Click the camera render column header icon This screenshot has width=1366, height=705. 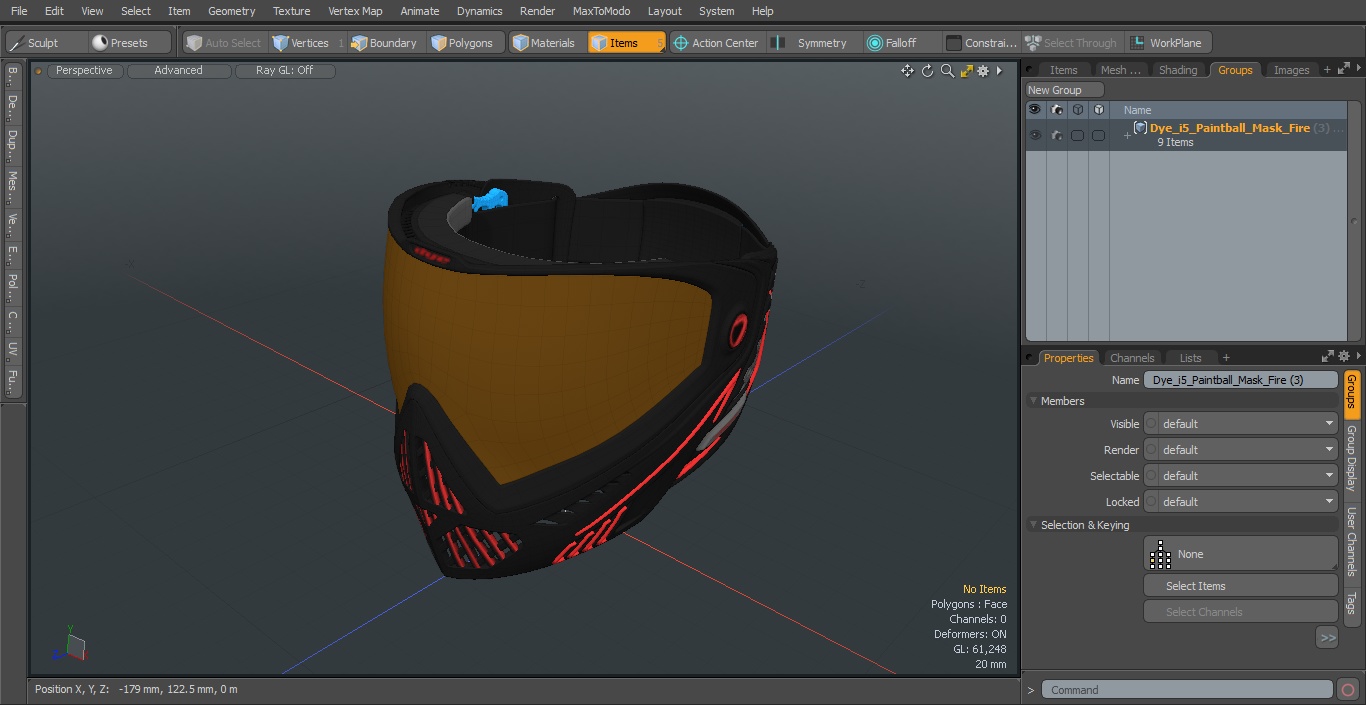pos(1057,110)
